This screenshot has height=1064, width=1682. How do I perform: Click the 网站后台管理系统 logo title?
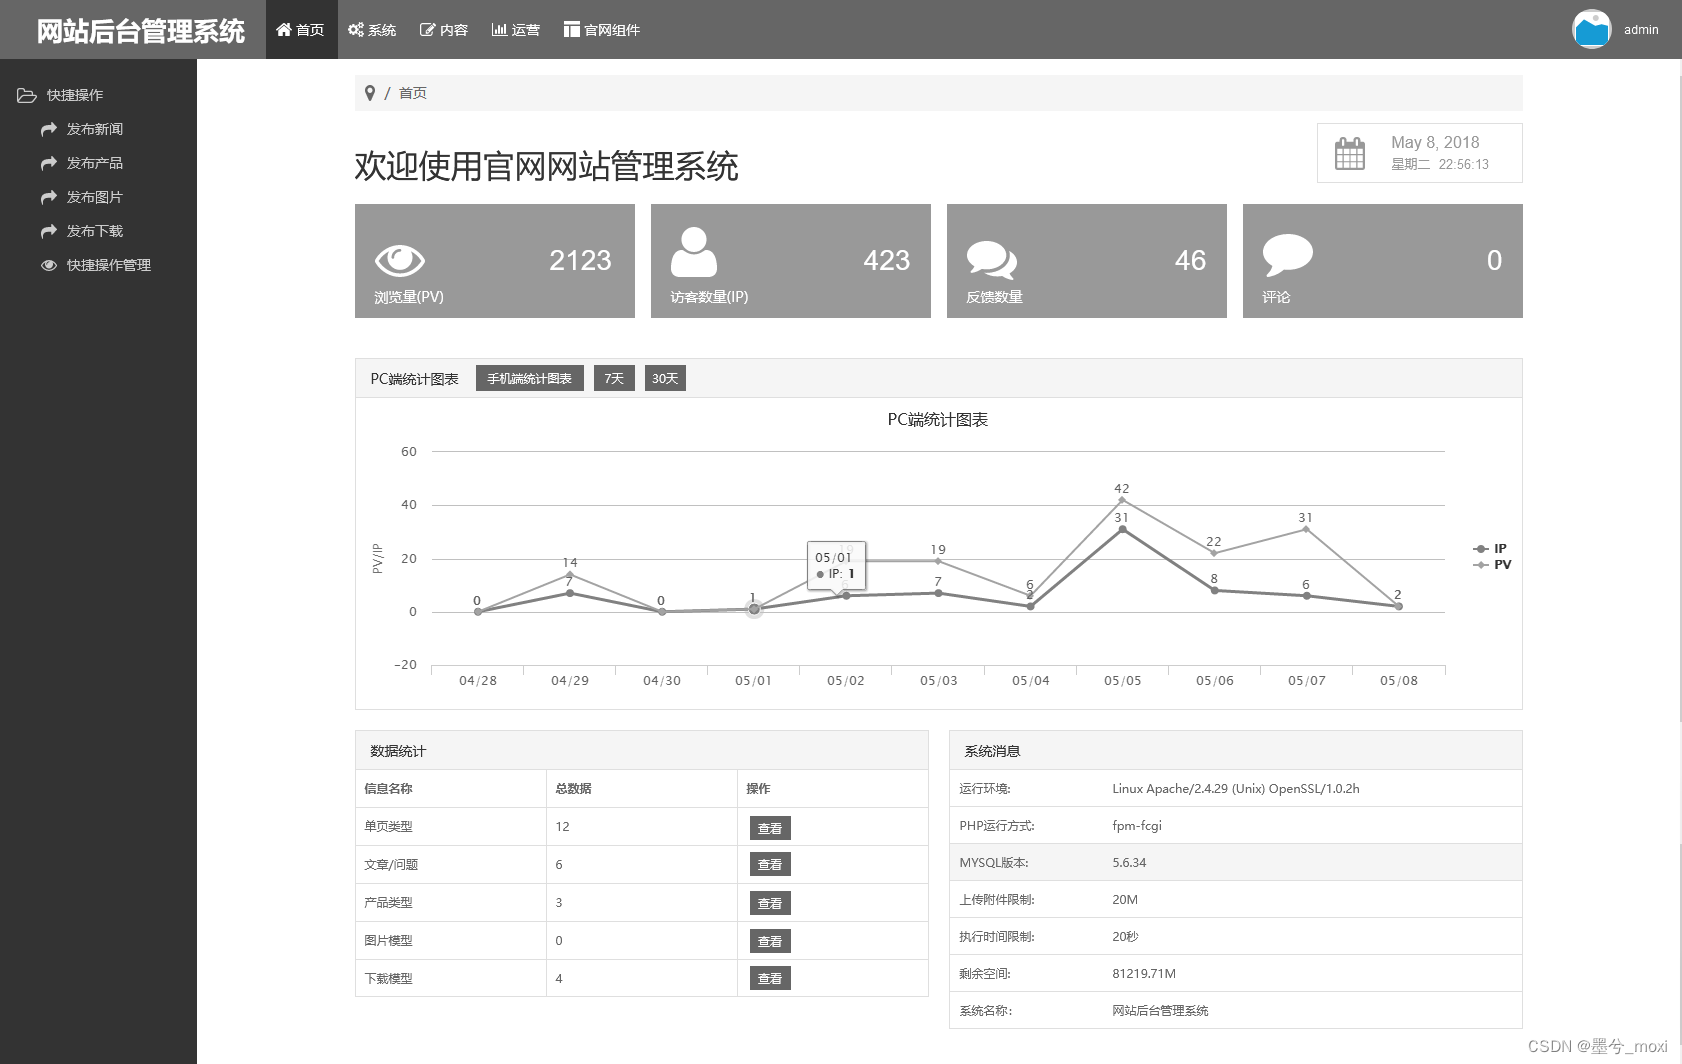141,31
